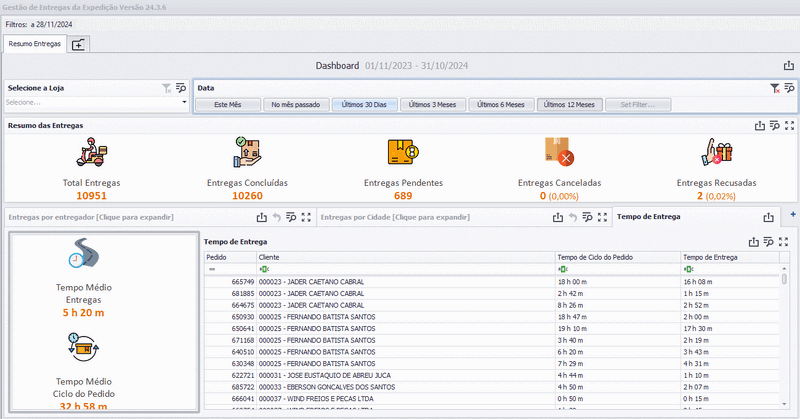Inspect data in Entregas por entregador panel

point(291,217)
